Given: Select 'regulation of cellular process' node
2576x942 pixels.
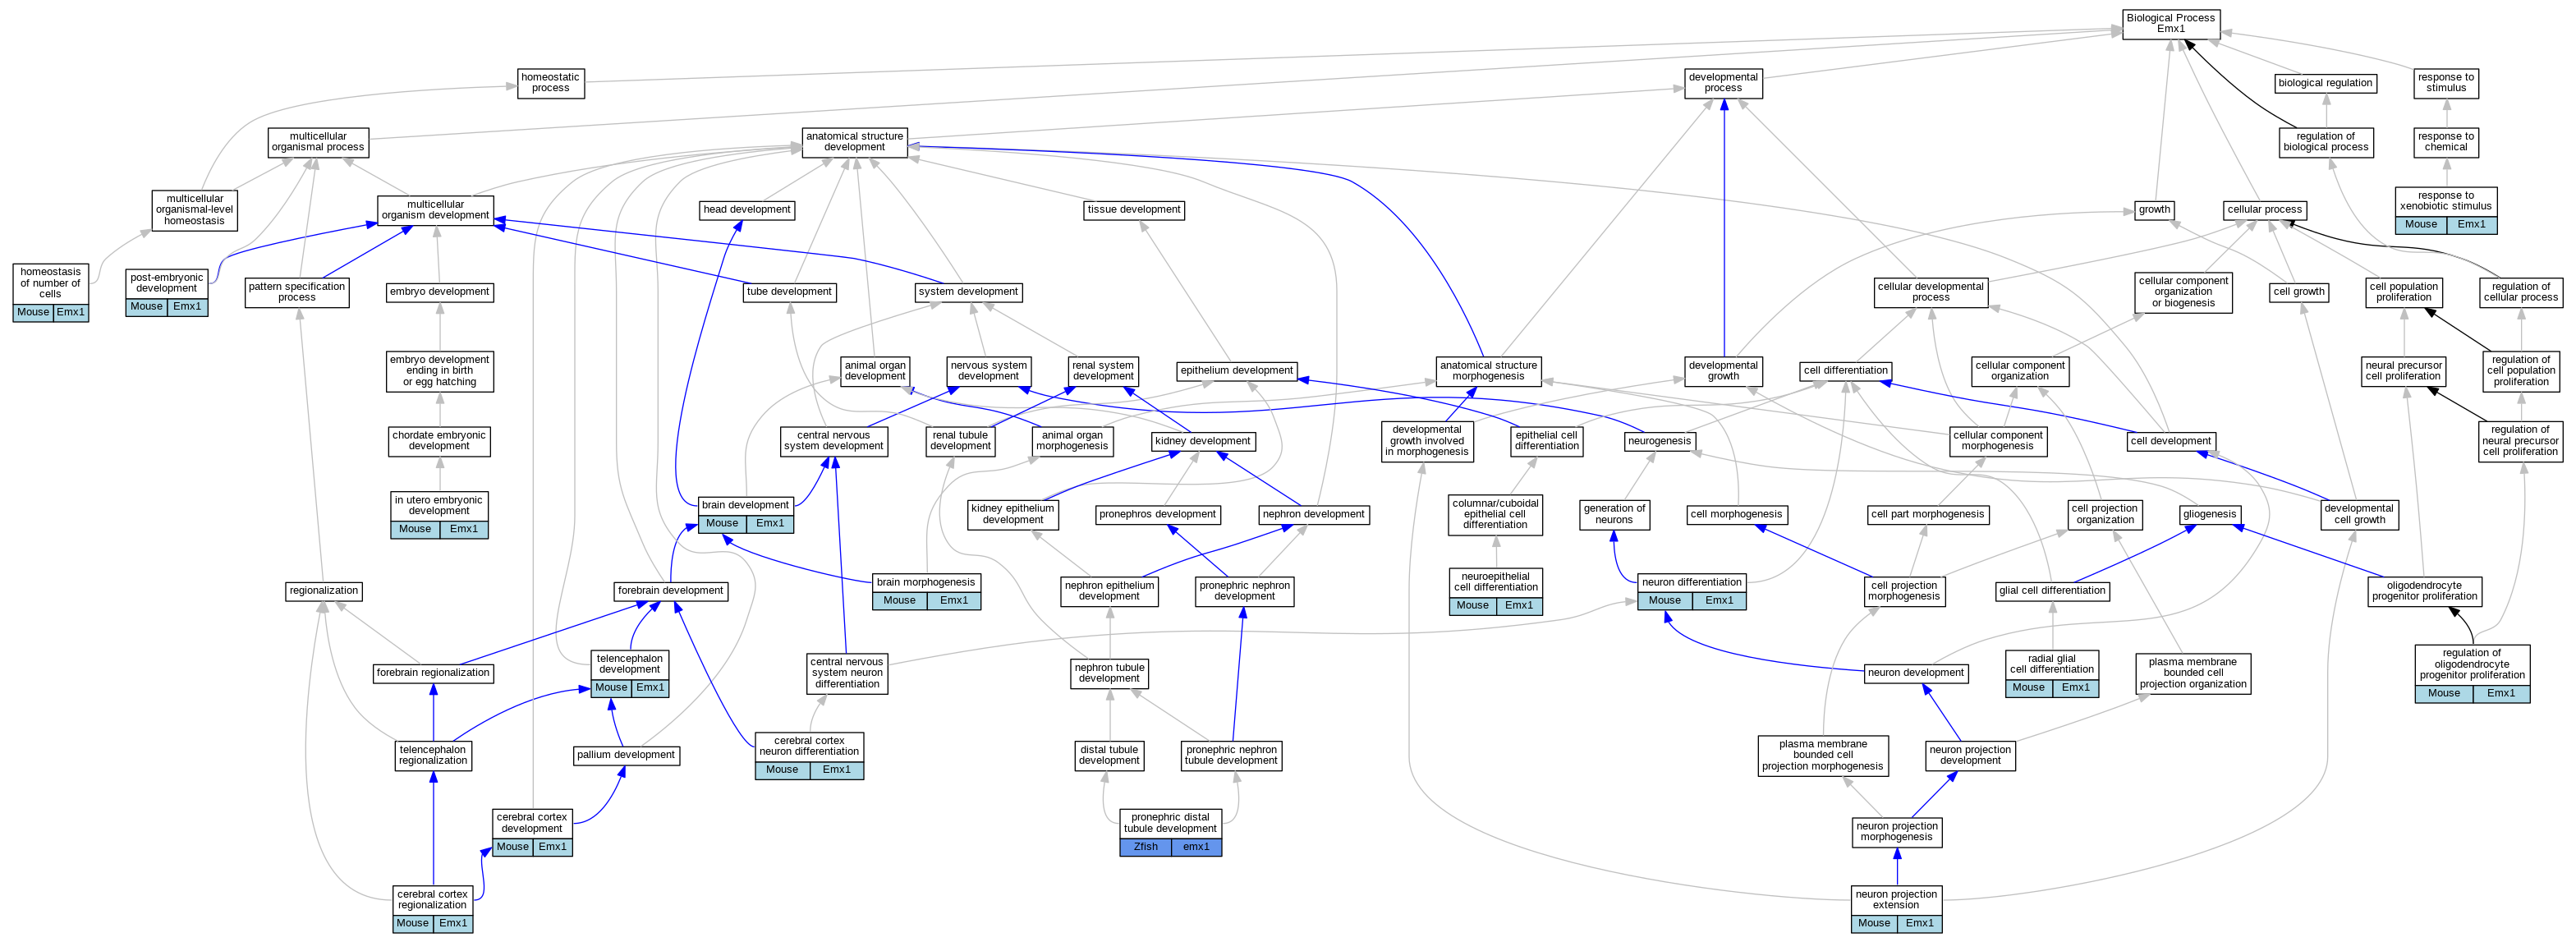Looking at the screenshot, I should (2521, 293).
